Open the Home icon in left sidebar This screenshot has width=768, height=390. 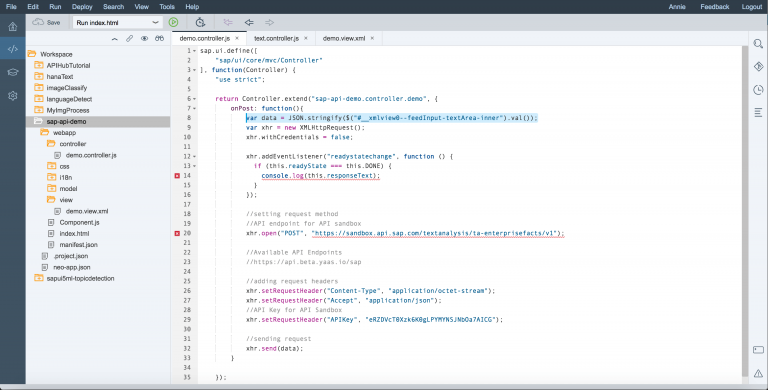(x=13, y=26)
